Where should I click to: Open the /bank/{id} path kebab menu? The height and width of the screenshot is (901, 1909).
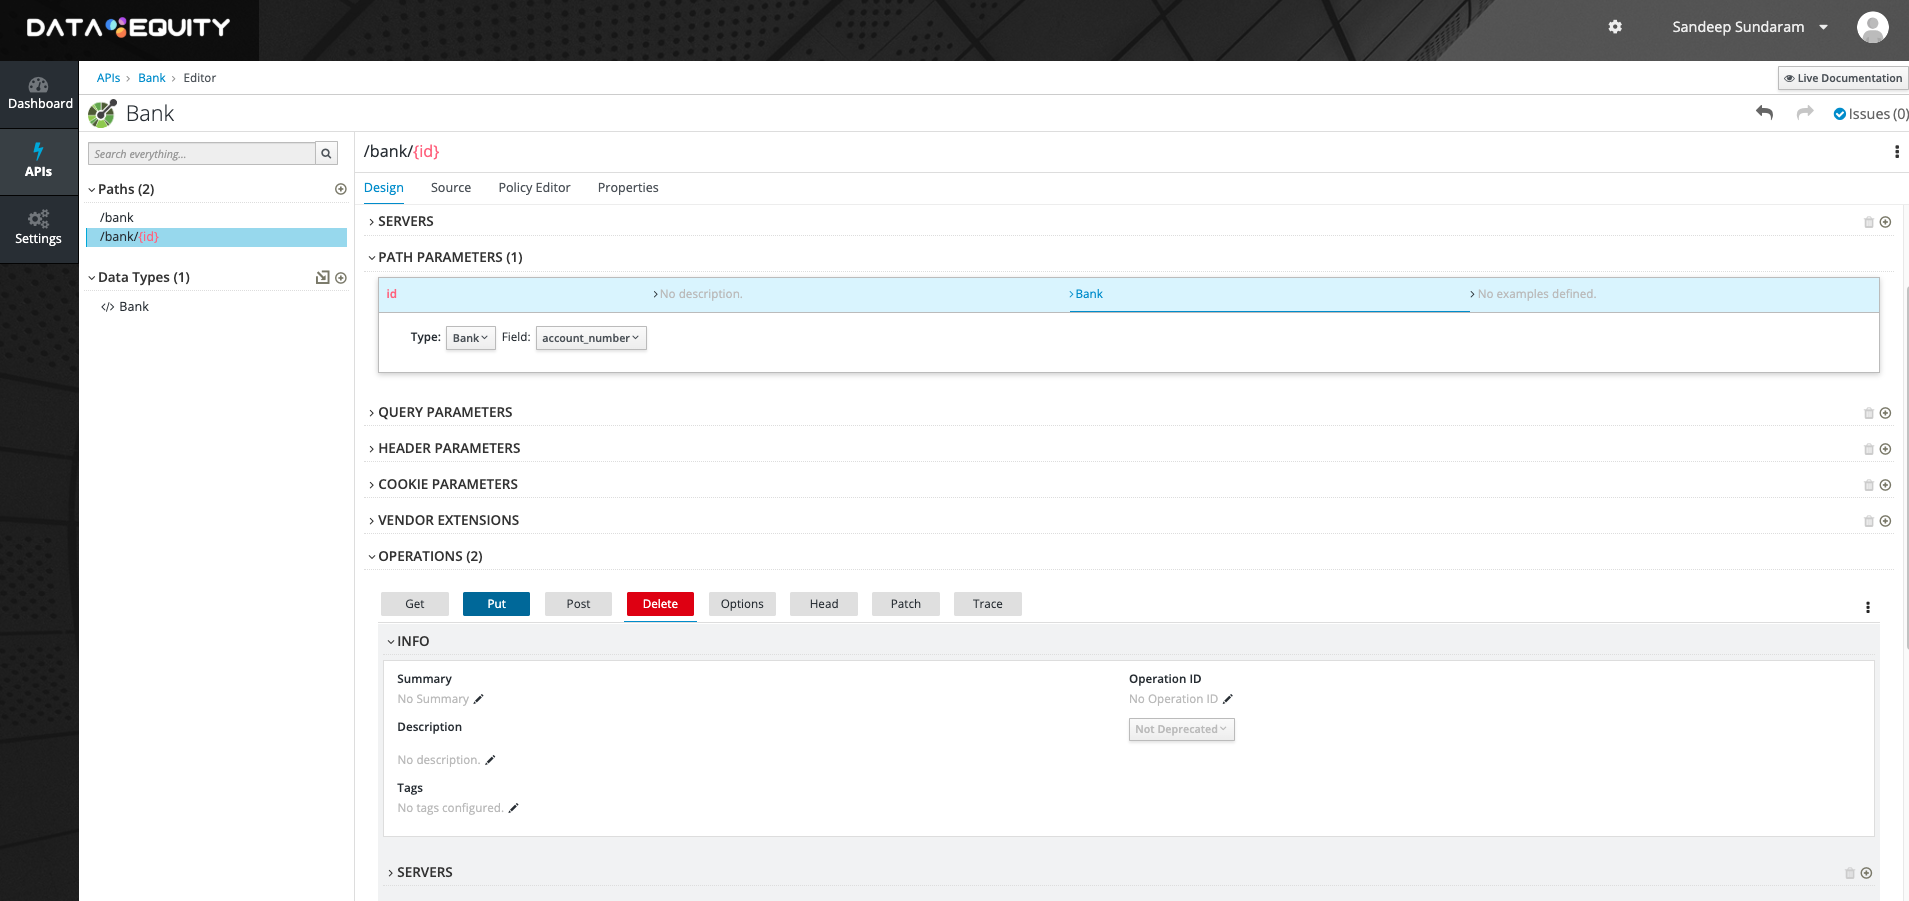pos(1897,152)
